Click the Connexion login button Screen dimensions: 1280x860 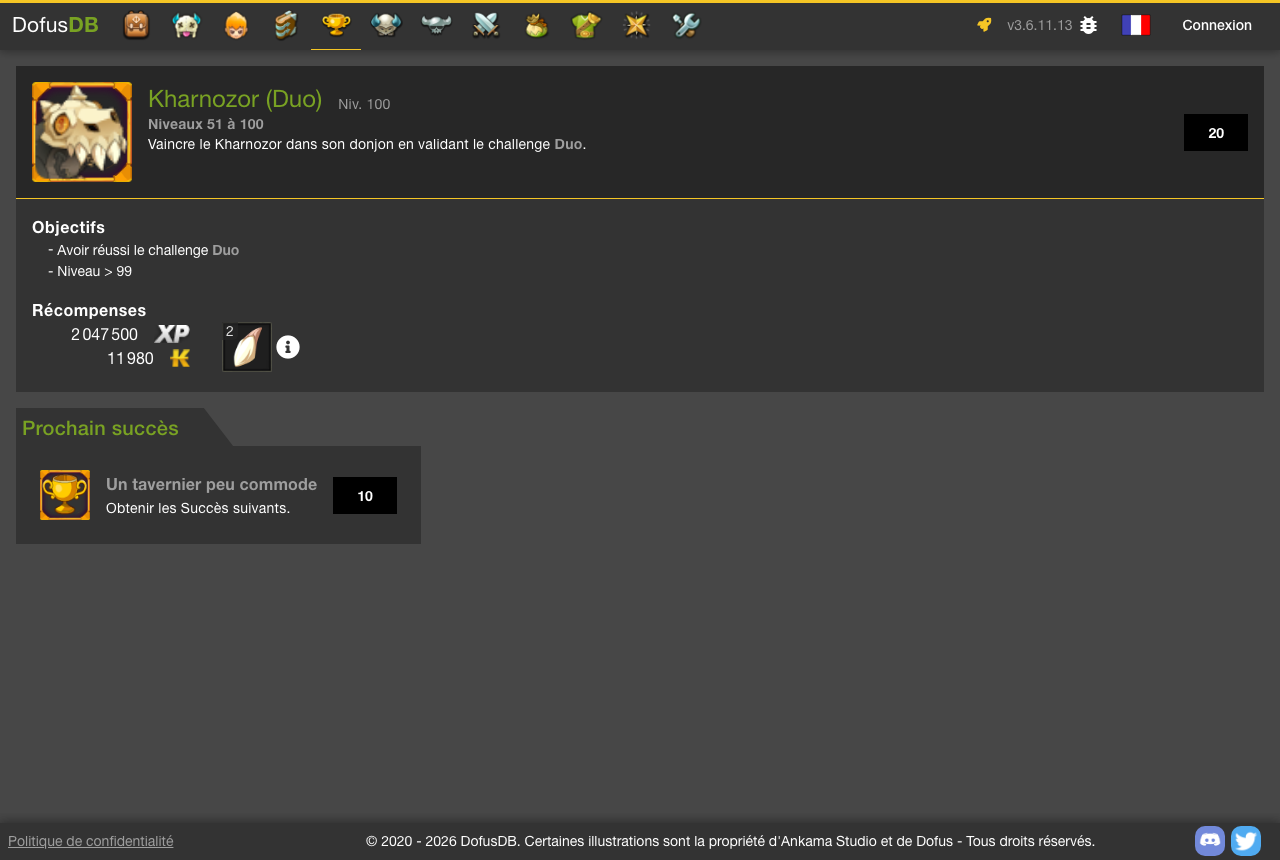[1217, 25]
